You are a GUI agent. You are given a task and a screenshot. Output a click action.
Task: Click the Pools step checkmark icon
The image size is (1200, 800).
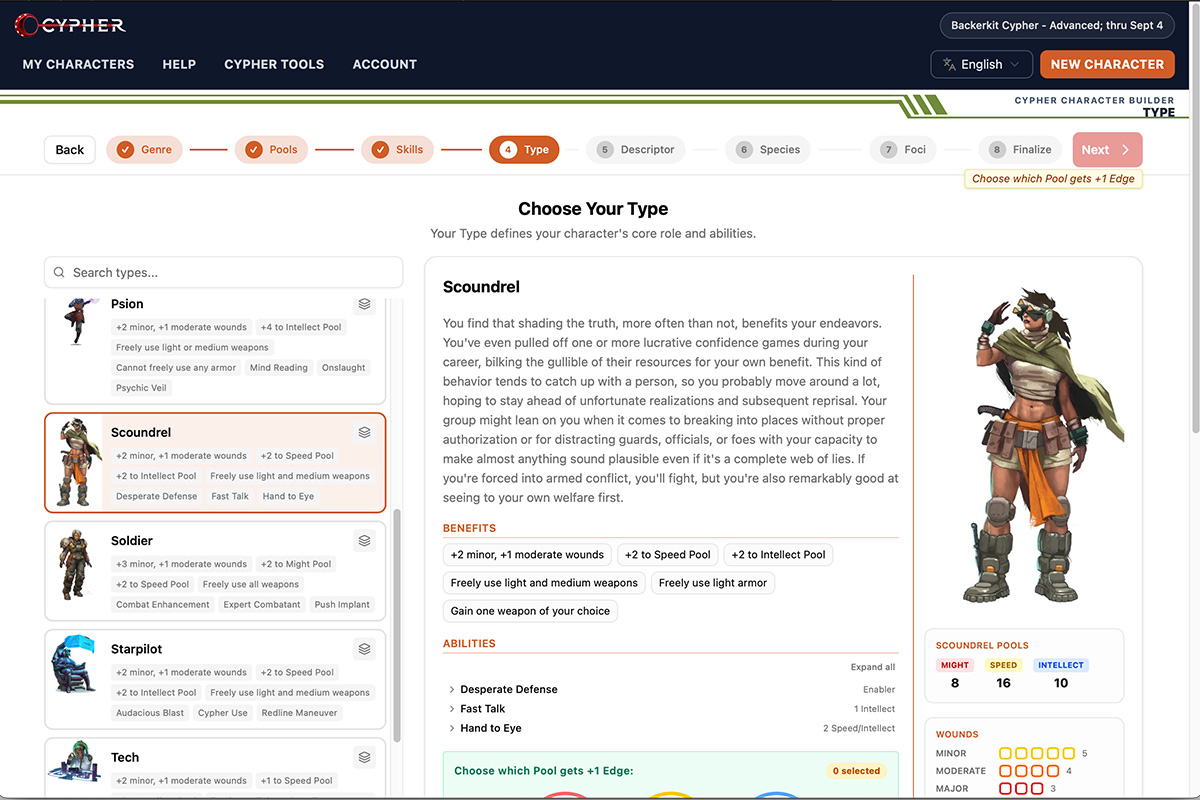click(x=254, y=150)
